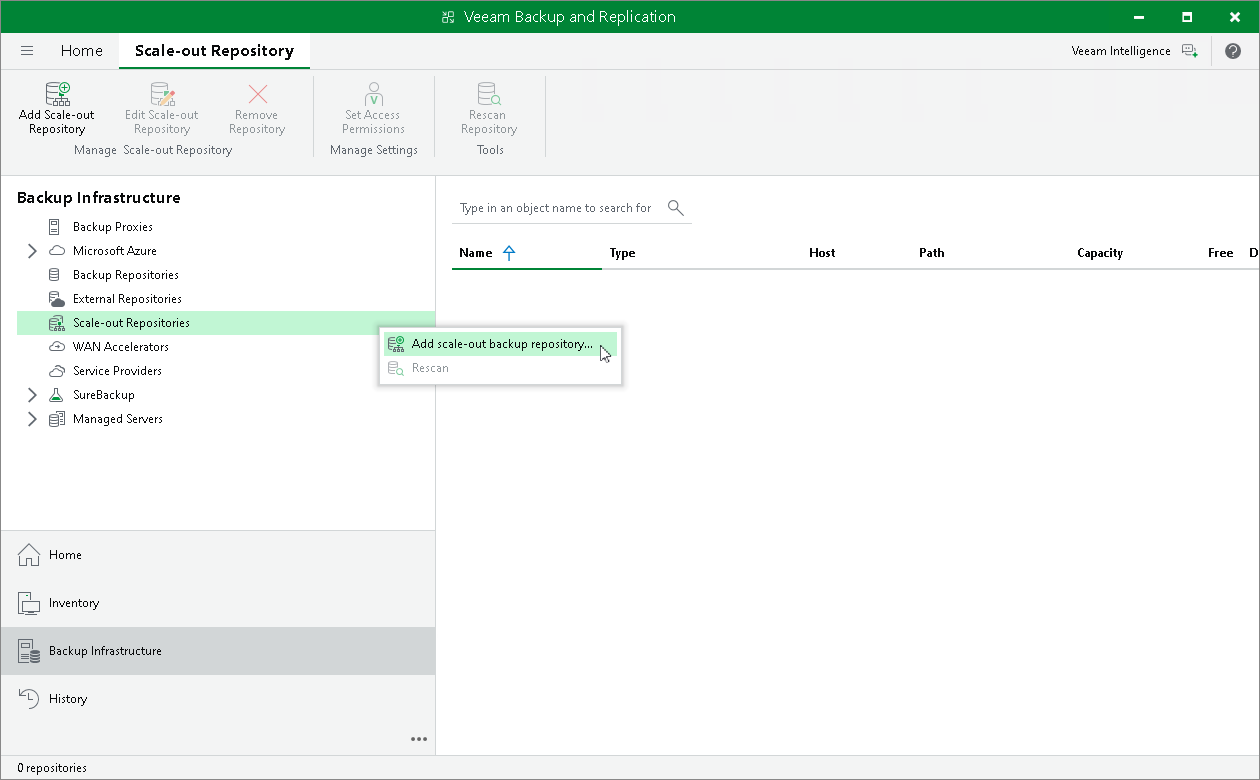Viewport: 1260px width, 780px height.
Task: Go to the Inventory navigation view
Action: (x=218, y=603)
